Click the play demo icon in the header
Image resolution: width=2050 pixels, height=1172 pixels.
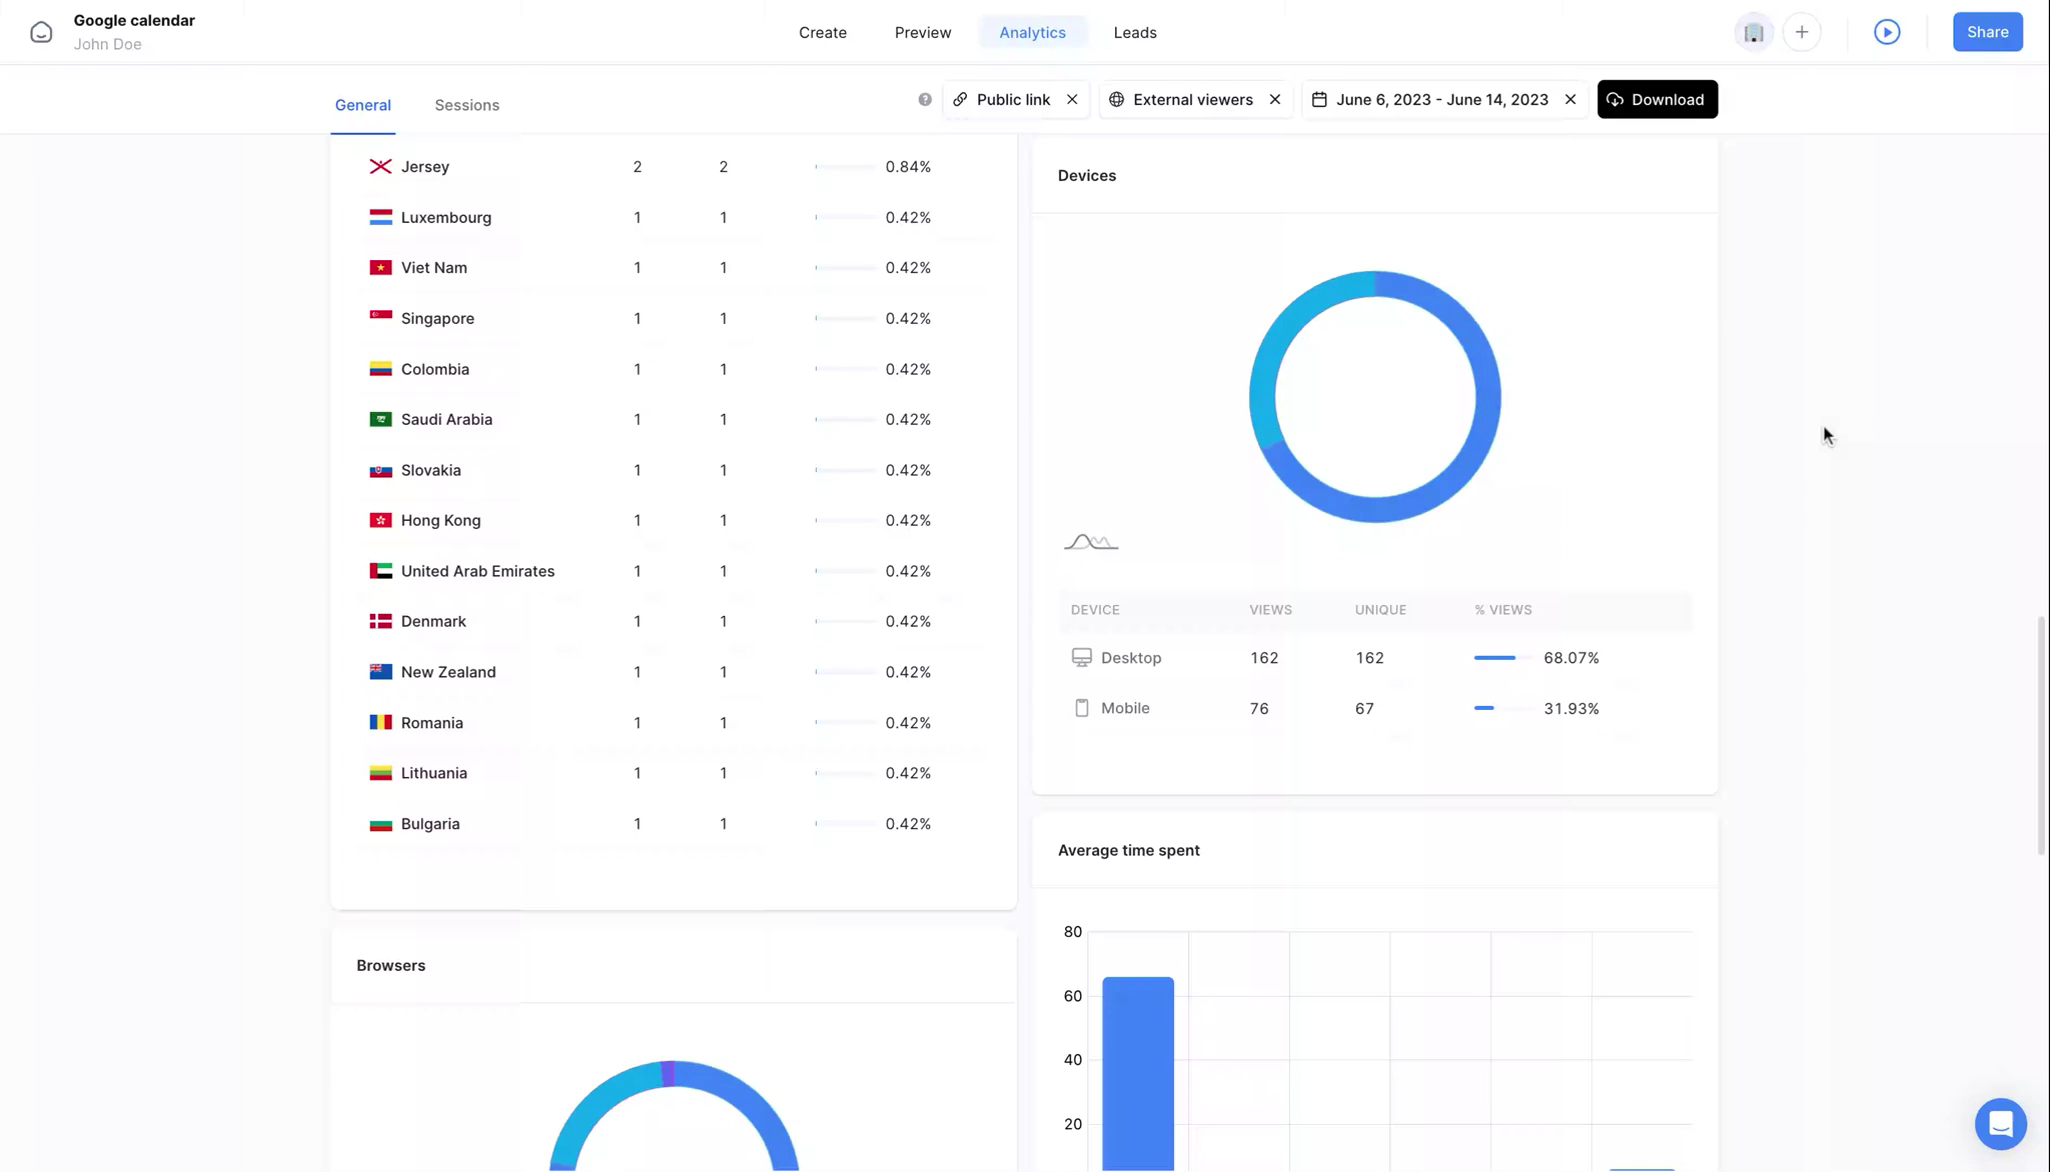1886,32
